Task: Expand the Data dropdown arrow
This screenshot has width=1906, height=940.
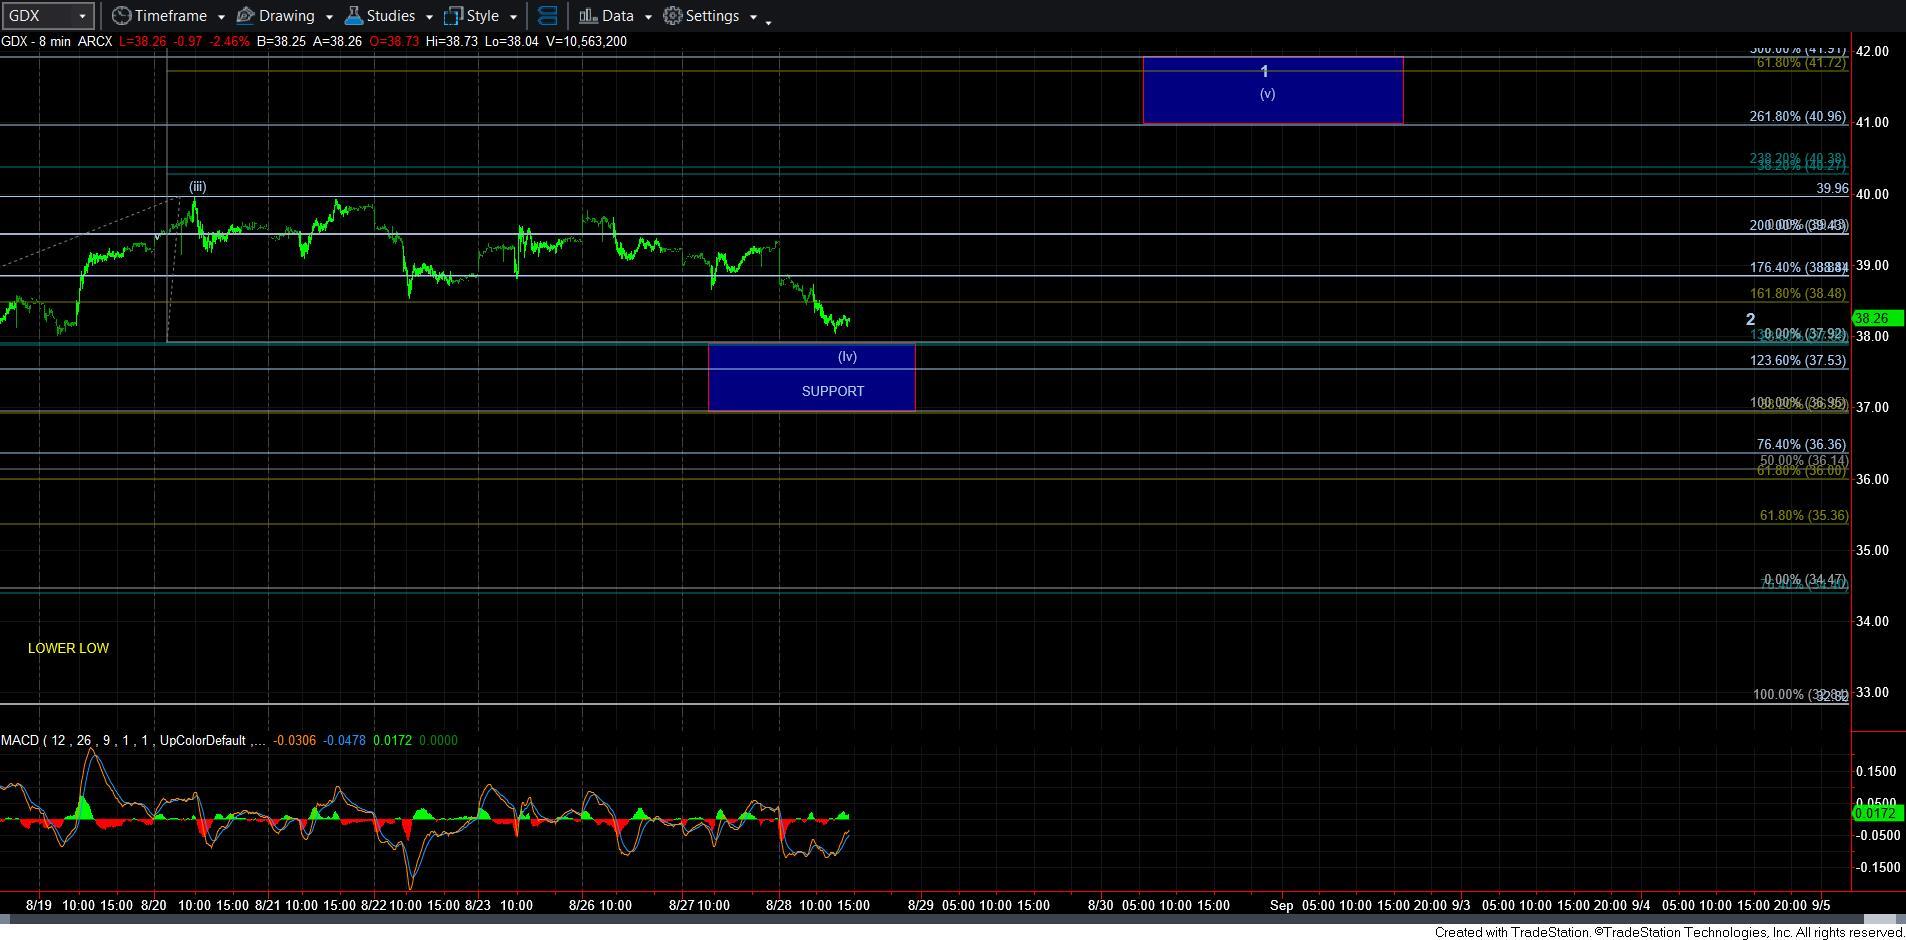Action: pyautogui.click(x=647, y=17)
